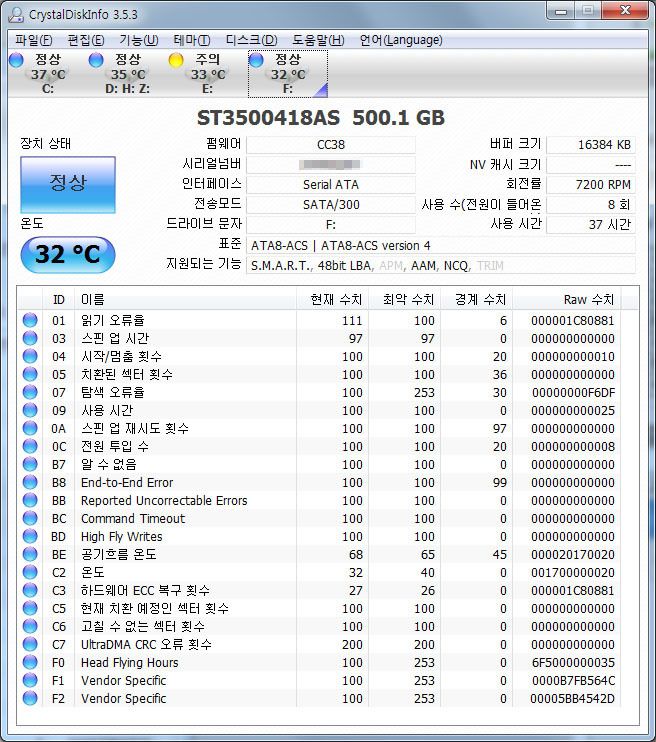Select the D: H: Z: disk status orb
The height and width of the screenshot is (742, 656).
click(96, 60)
